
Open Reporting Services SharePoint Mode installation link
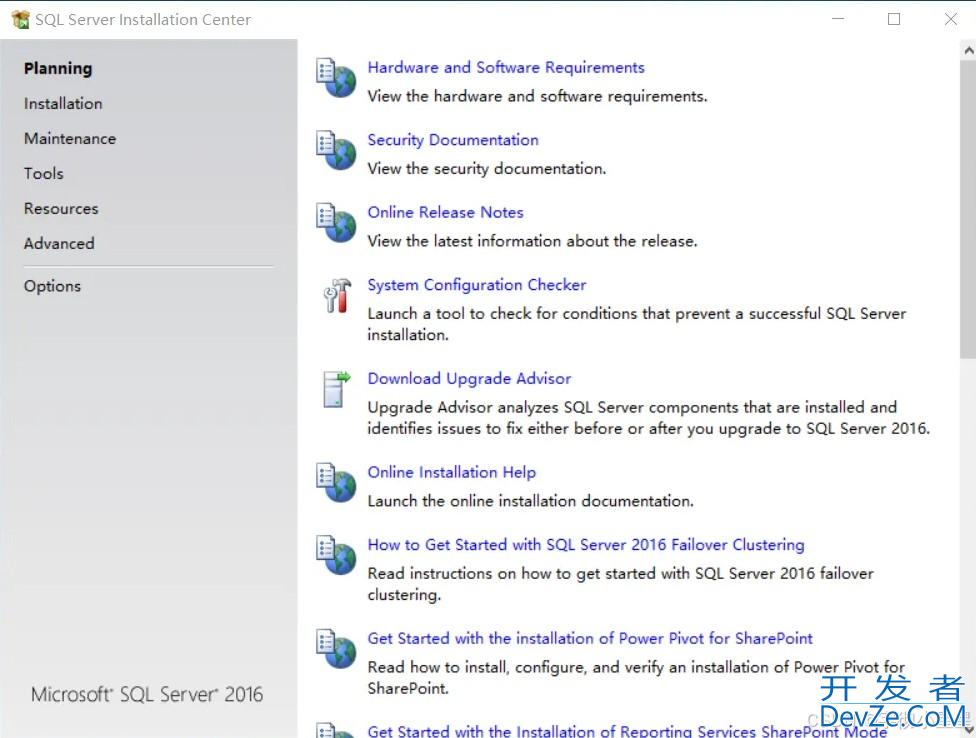click(x=627, y=731)
